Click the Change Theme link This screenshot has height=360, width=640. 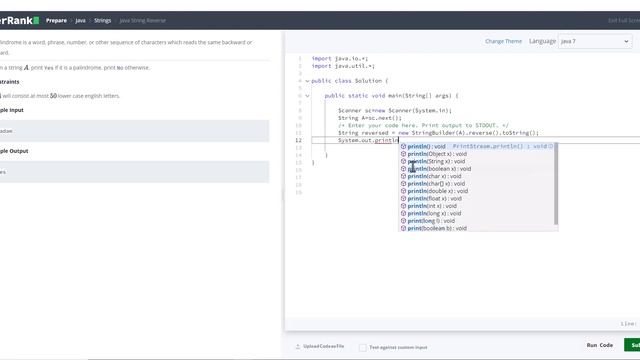[x=503, y=41]
